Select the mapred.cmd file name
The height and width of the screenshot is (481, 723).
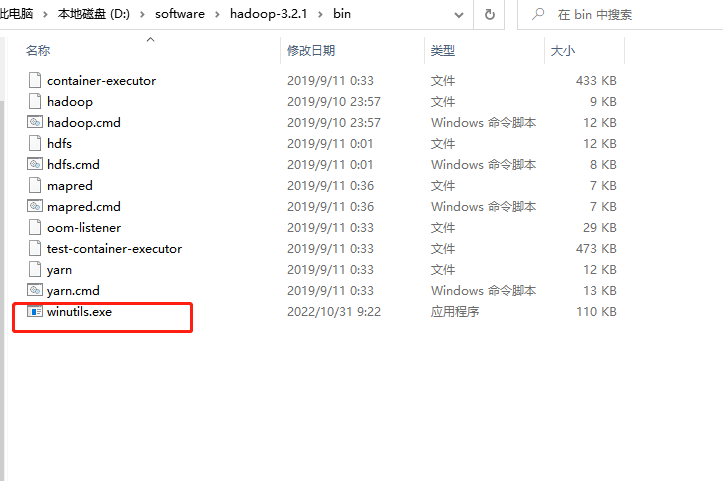point(83,207)
